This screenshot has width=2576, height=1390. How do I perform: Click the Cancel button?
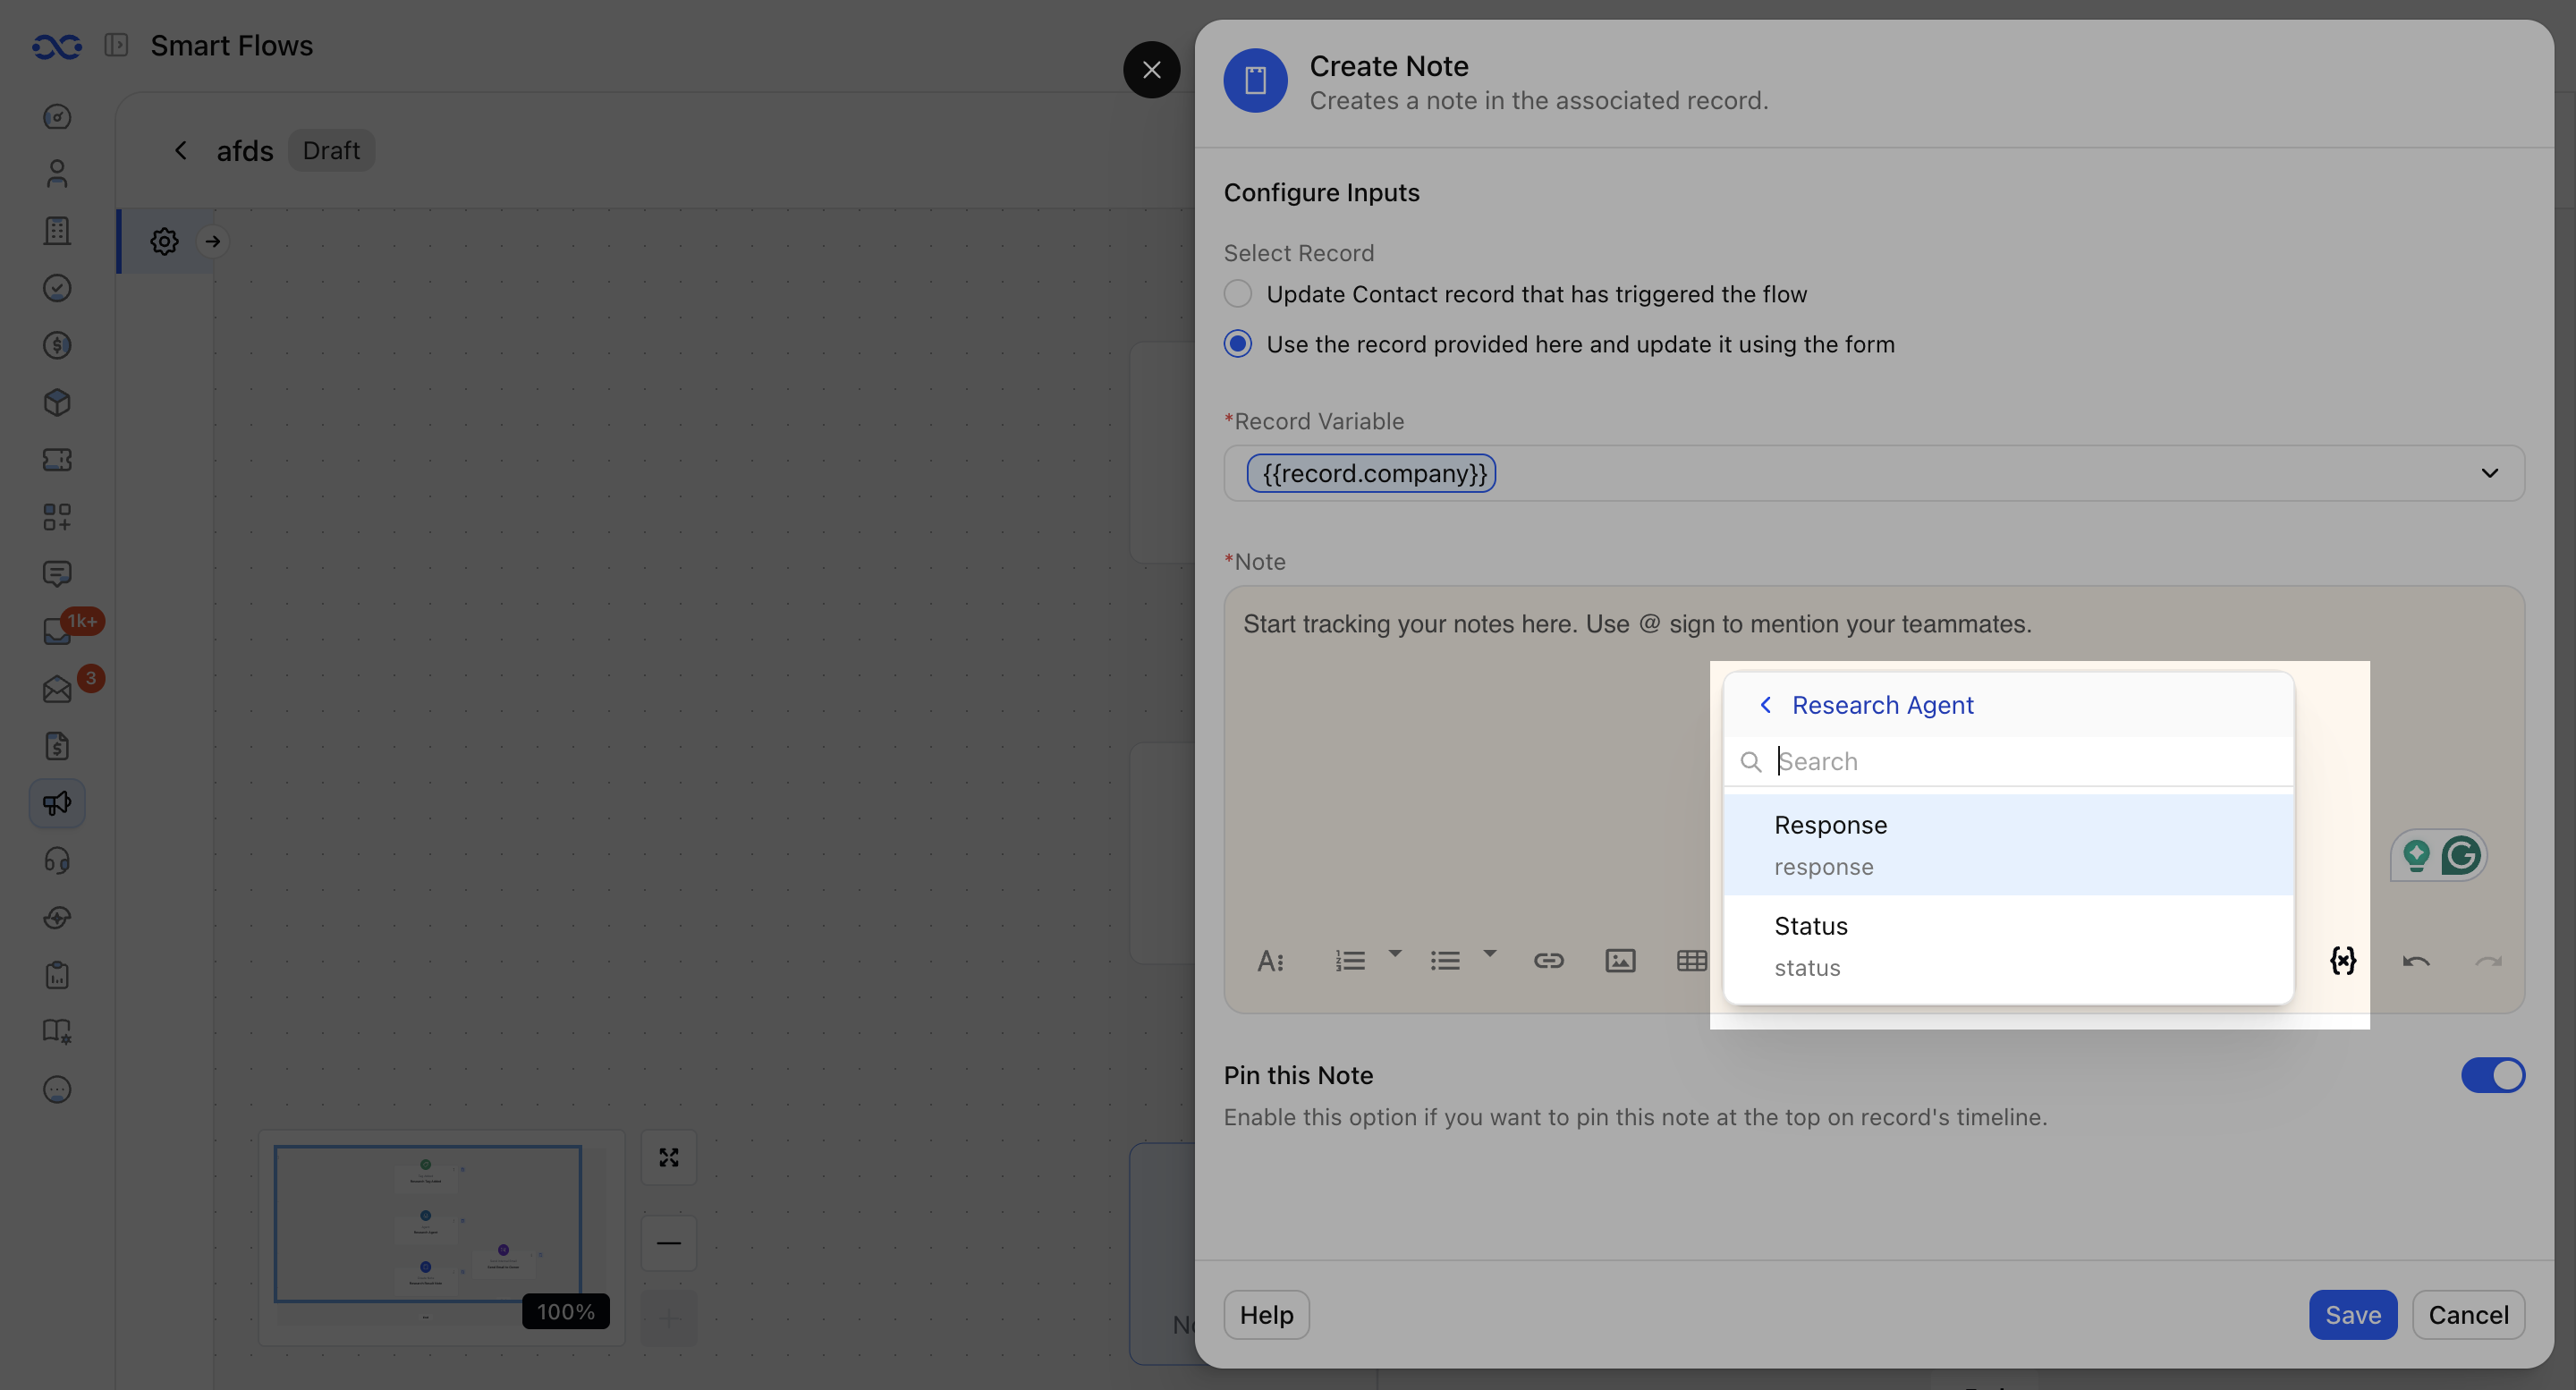click(2468, 1315)
